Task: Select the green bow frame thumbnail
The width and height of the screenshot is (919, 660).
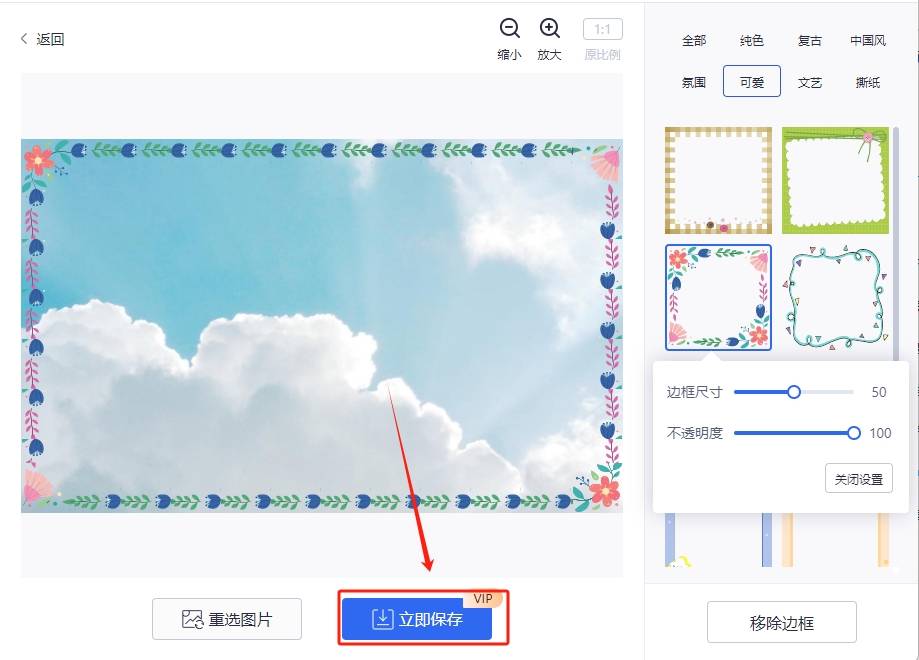Action: [835, 178]
